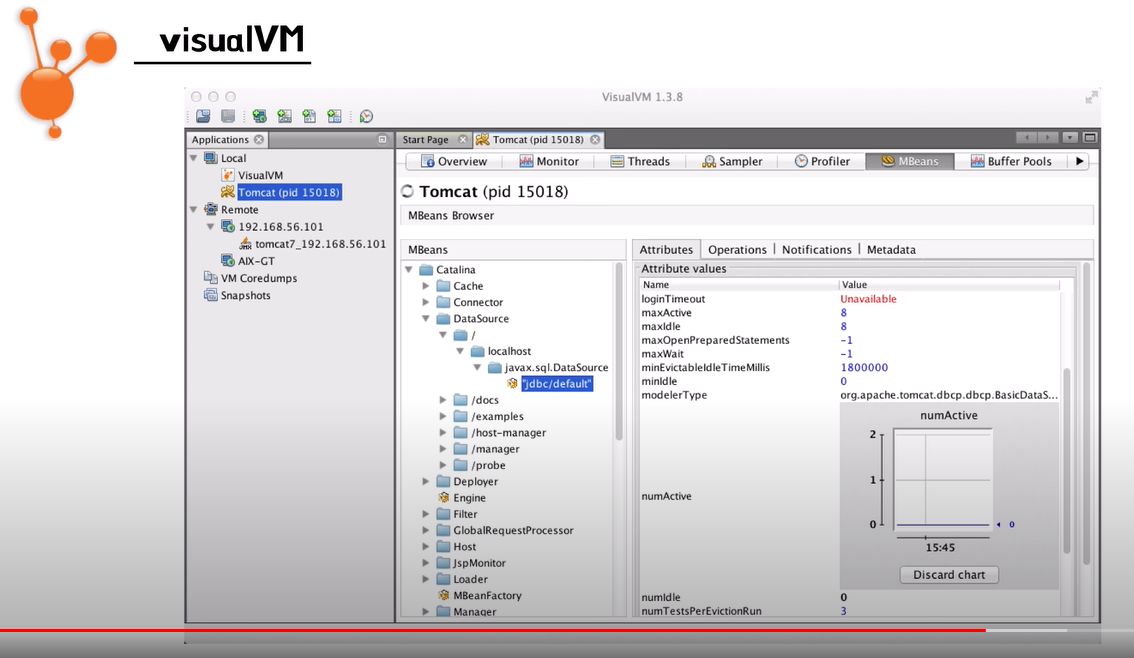
Task: Expand the /examples folder
Action: click(x=443, y=416)
